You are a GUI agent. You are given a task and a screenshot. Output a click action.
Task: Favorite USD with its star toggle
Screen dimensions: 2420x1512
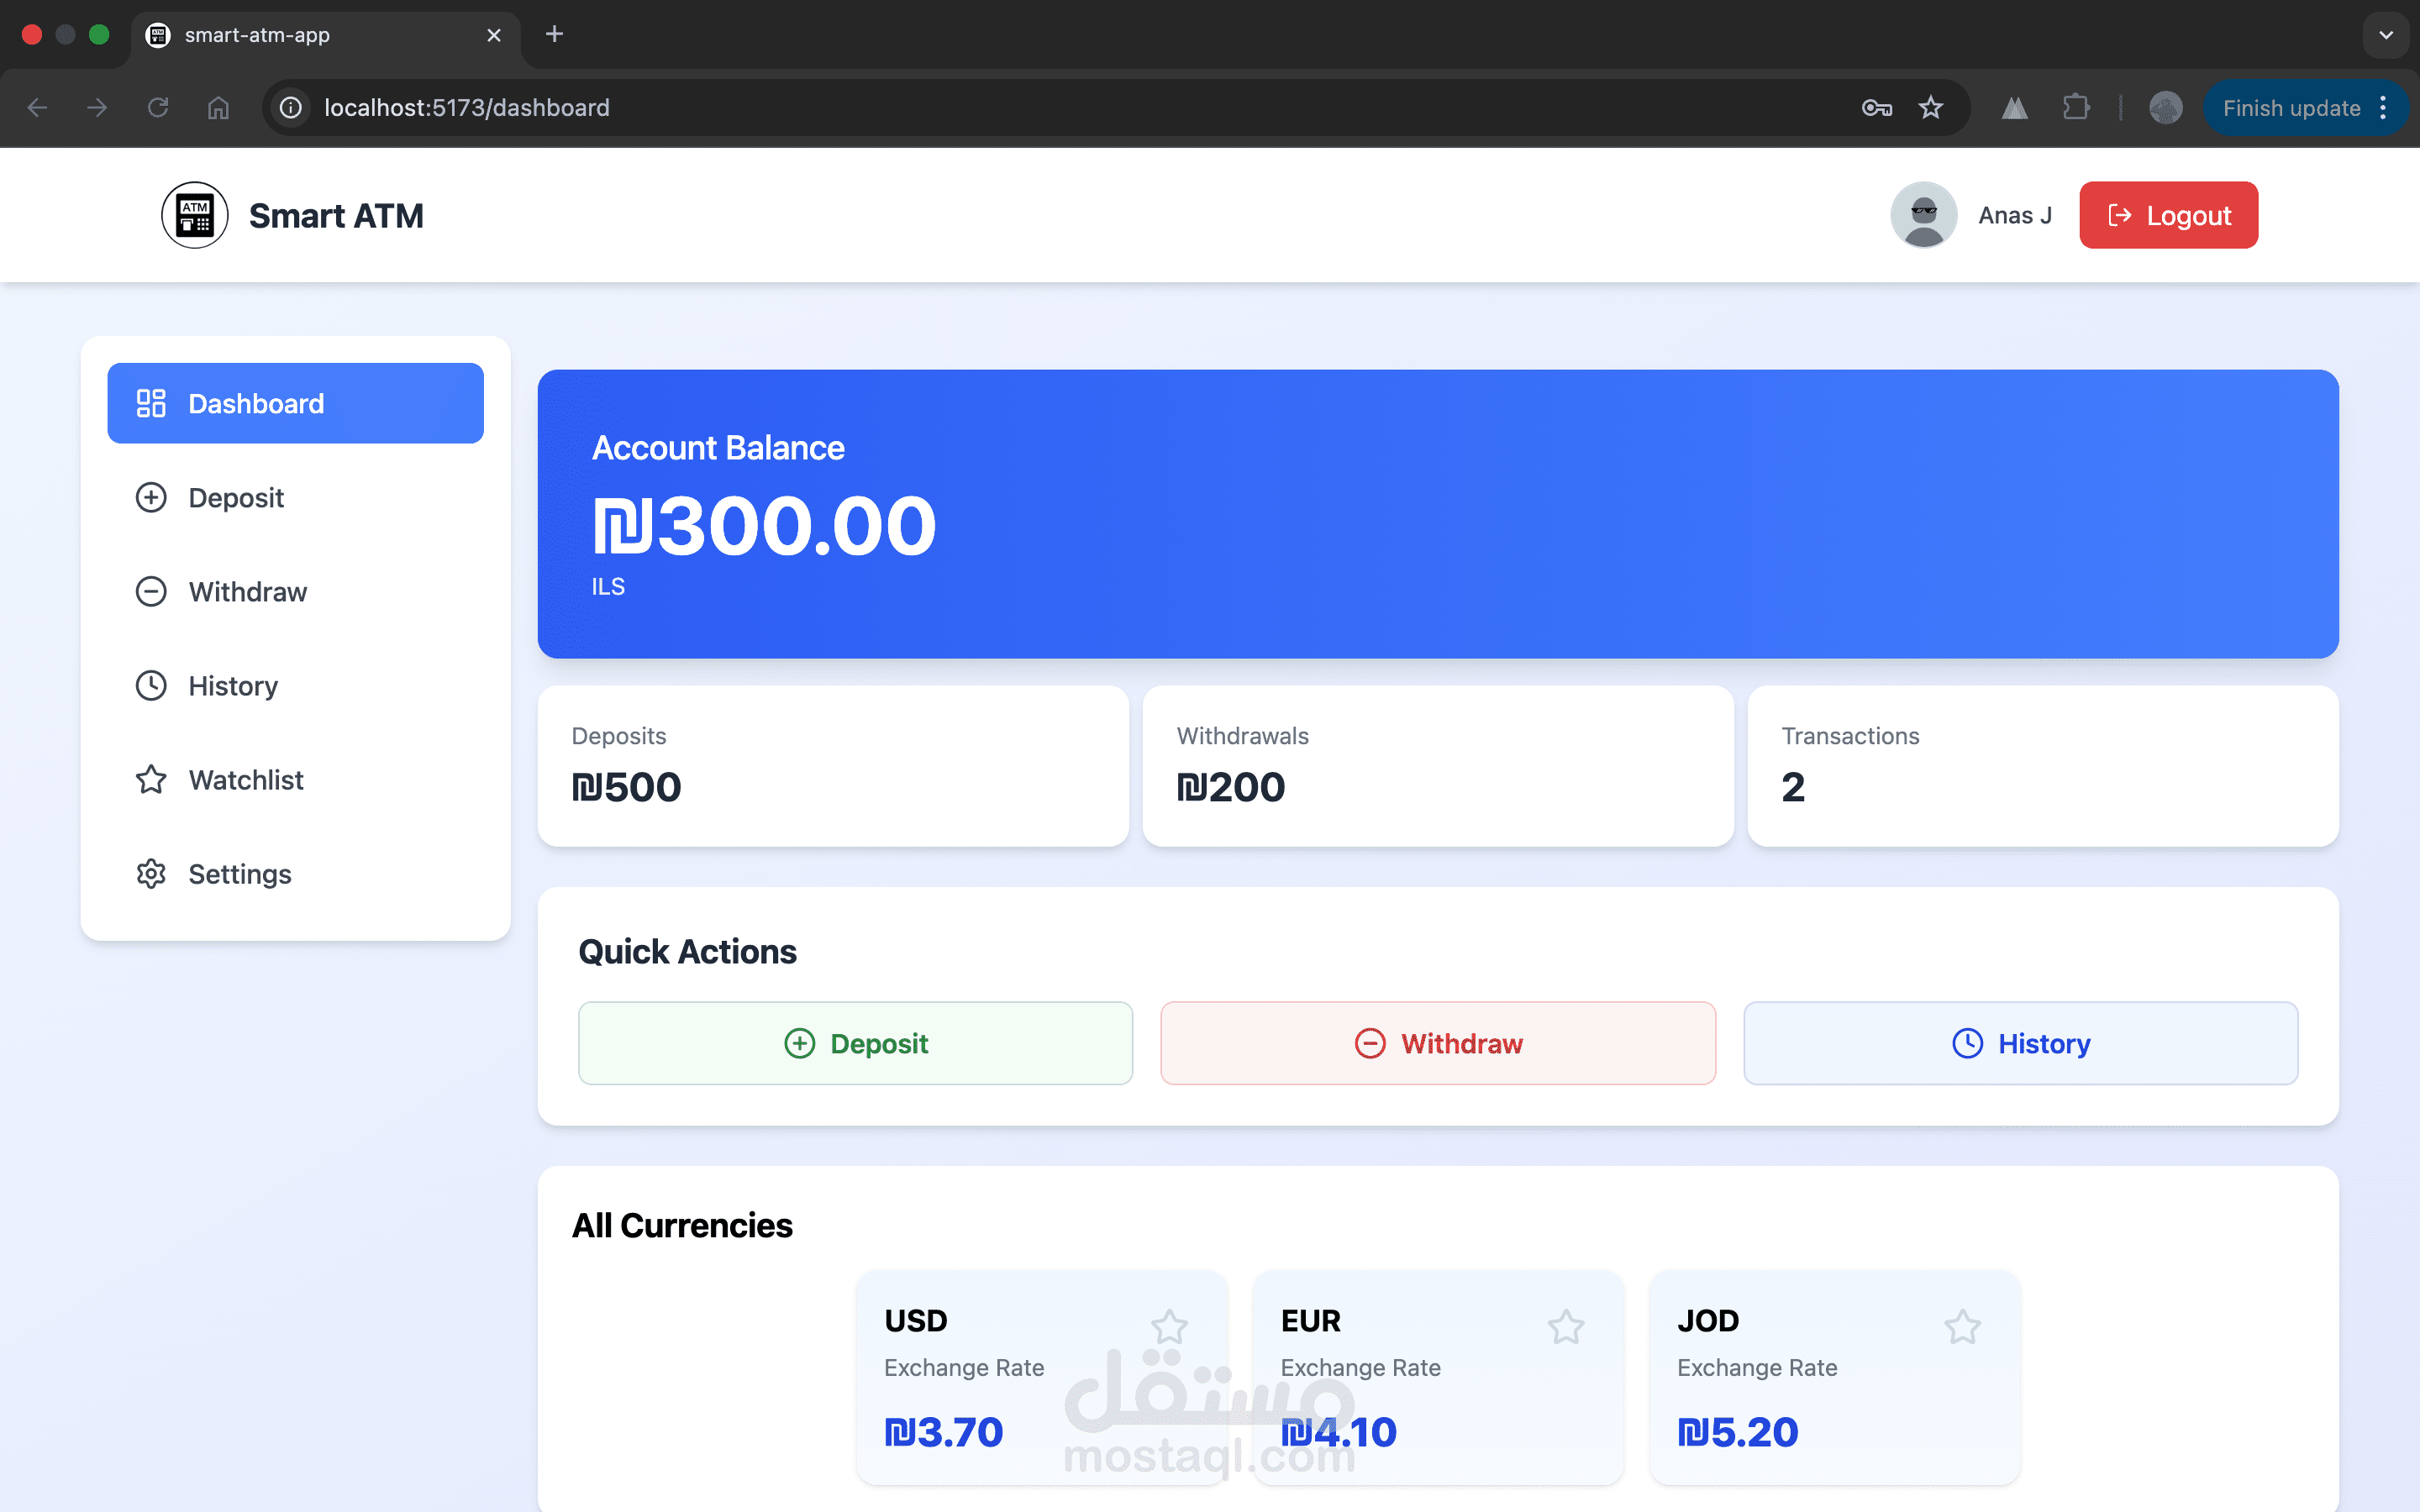pyautogui.click(x=1168, y=1327)
